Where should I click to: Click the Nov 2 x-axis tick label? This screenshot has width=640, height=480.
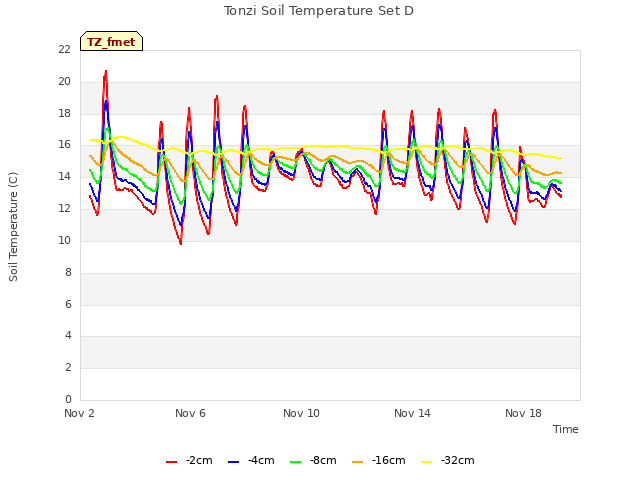[x=79, y=413]
